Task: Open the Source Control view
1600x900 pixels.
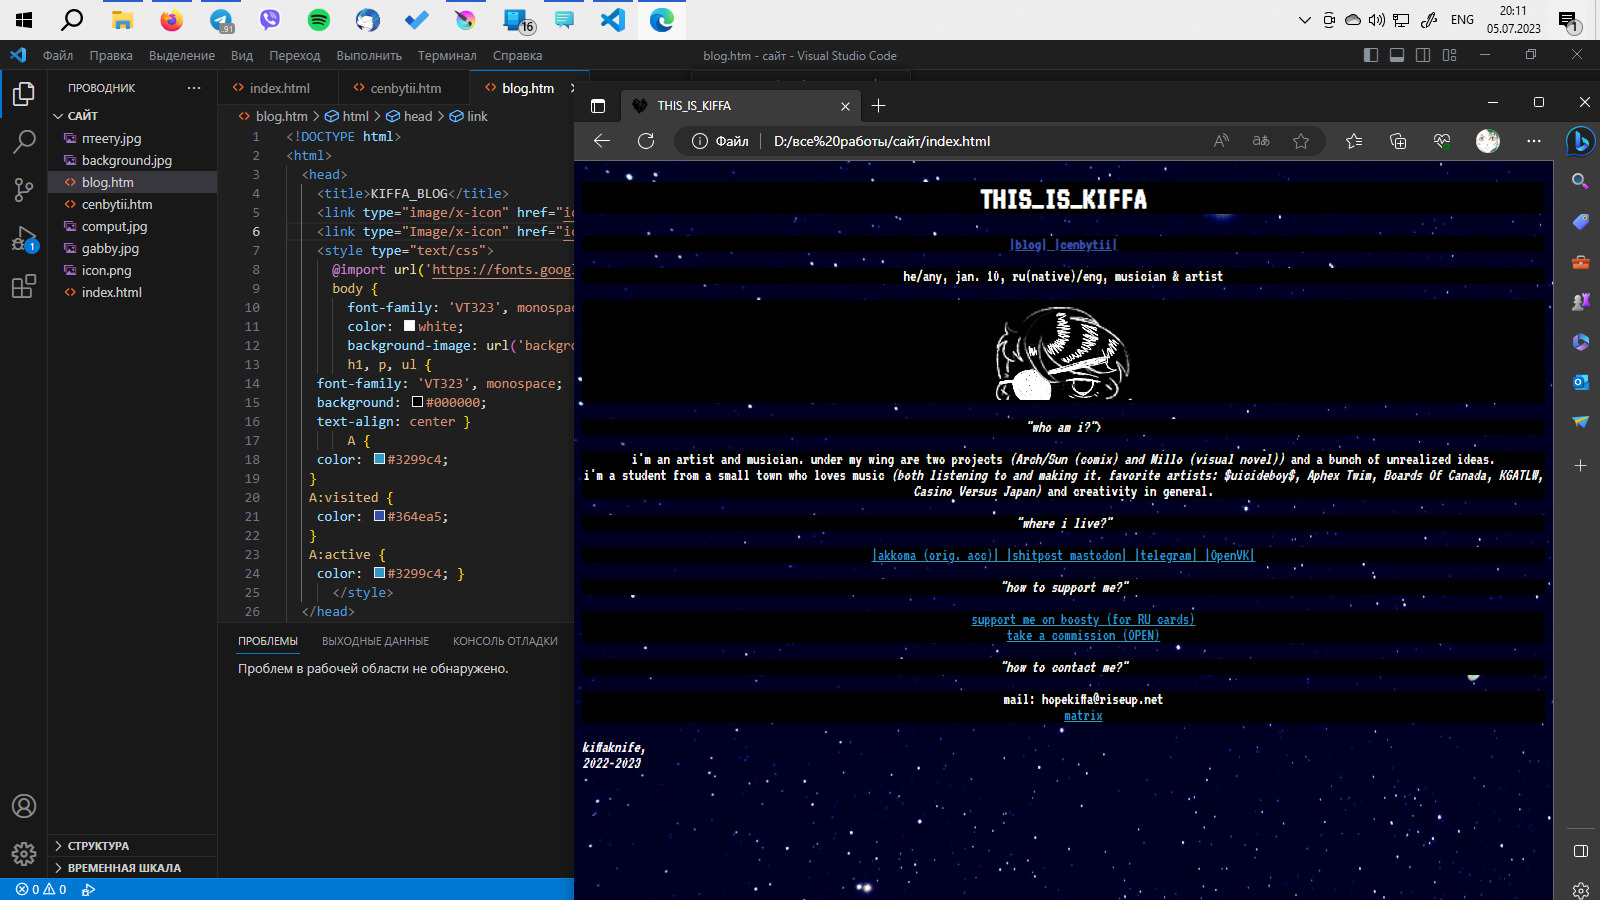Action: click(24, 190)
